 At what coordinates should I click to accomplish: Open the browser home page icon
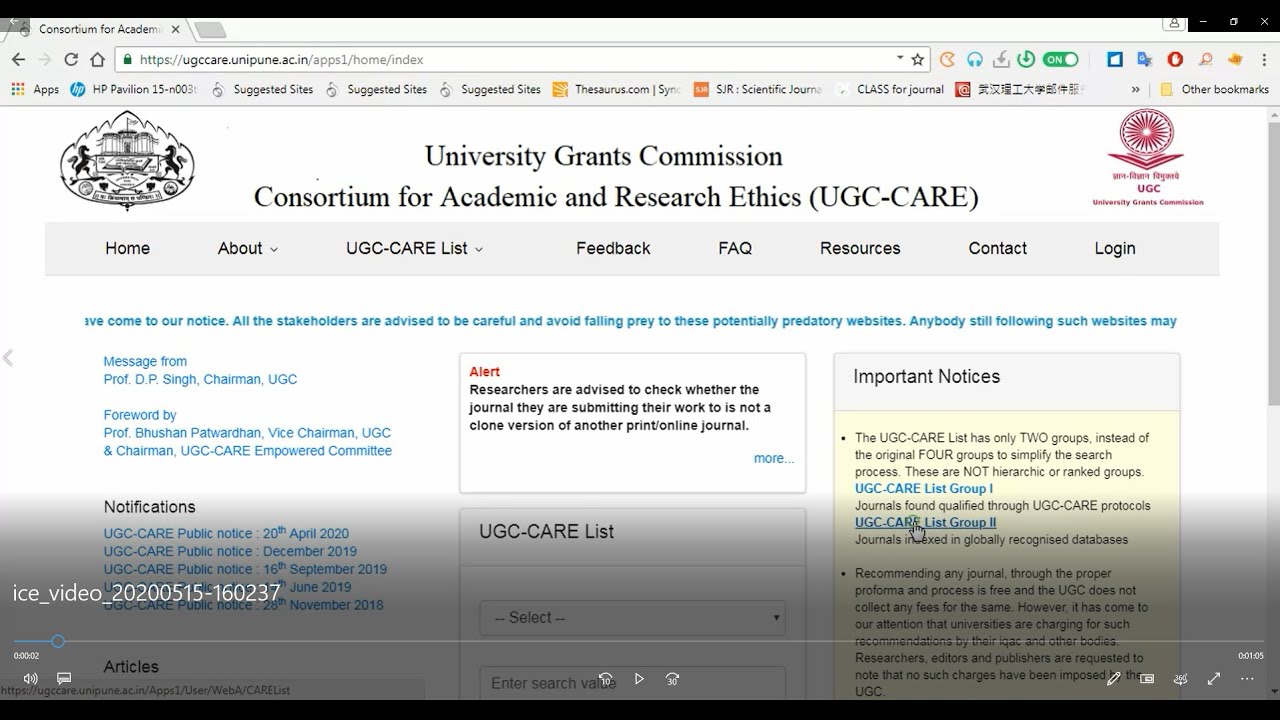click(x=97, y=59)
